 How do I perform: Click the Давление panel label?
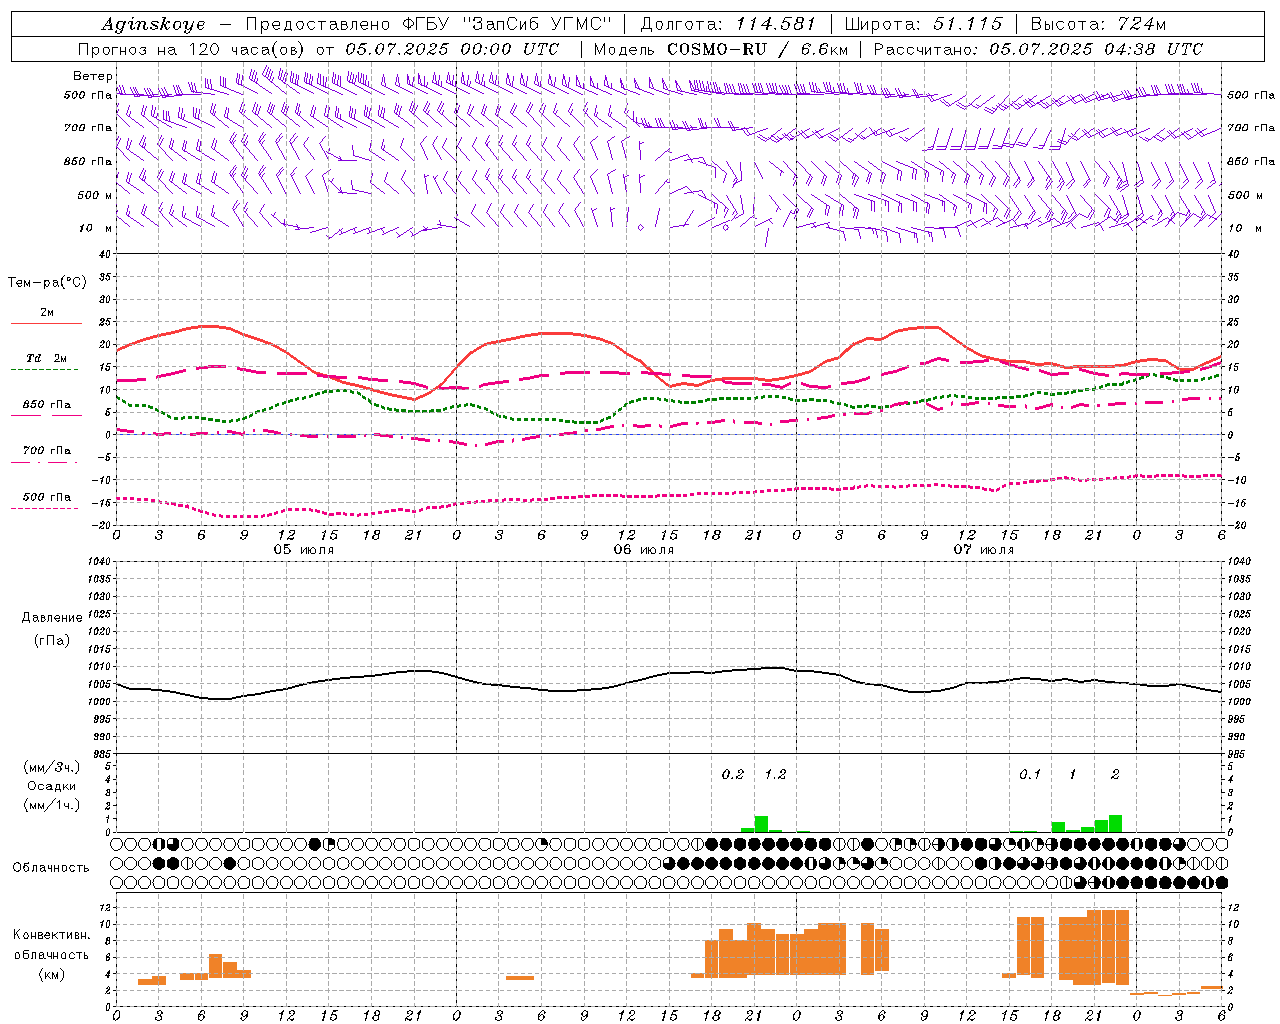[x=51, y=618]
